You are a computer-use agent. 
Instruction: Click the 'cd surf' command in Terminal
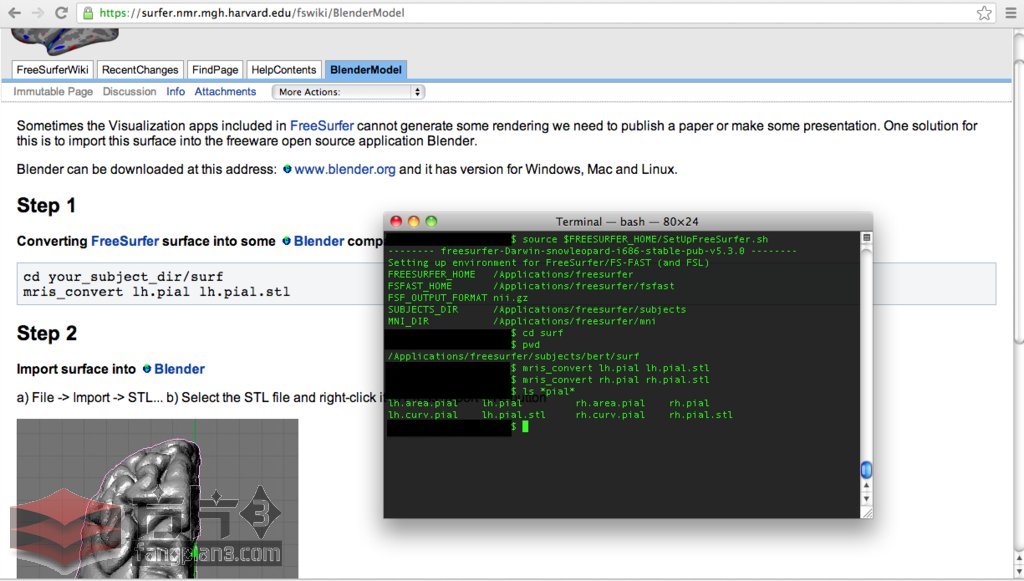pos(543,333)
